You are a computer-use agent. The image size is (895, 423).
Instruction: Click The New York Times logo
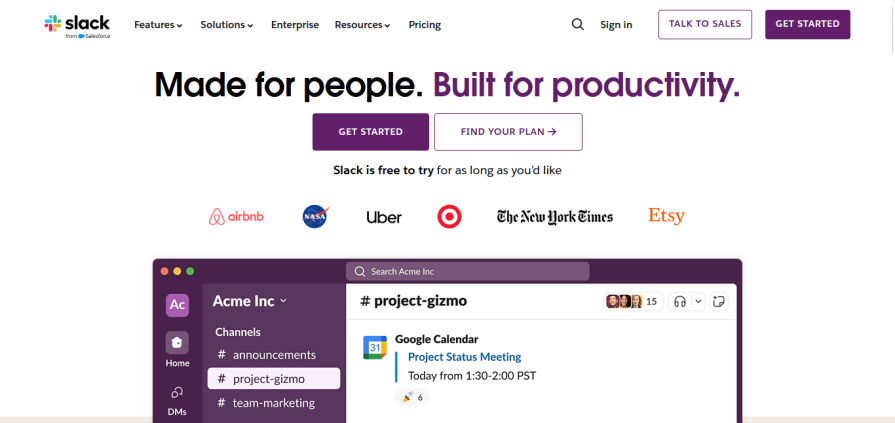pyautogui.click(x=555, y=217)
